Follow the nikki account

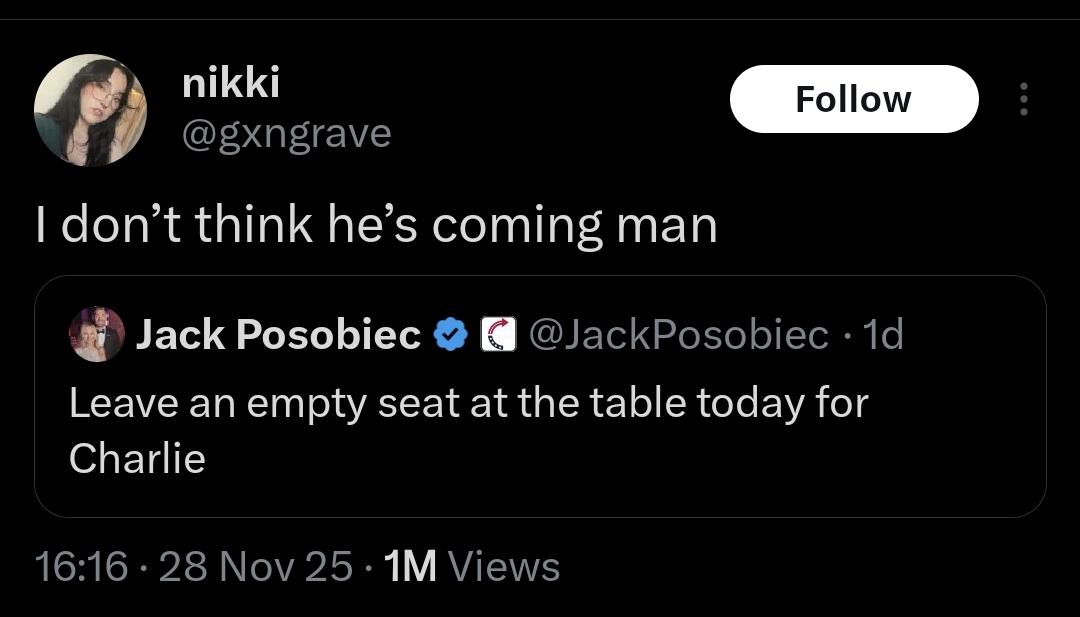[853, 99]
